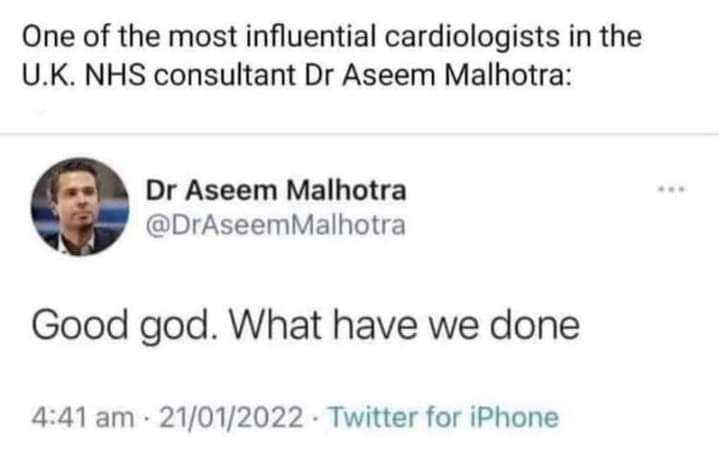Open the Twitter for iPhone source link
The width and height of the screenshot is (720, 470).
(443, 416)
